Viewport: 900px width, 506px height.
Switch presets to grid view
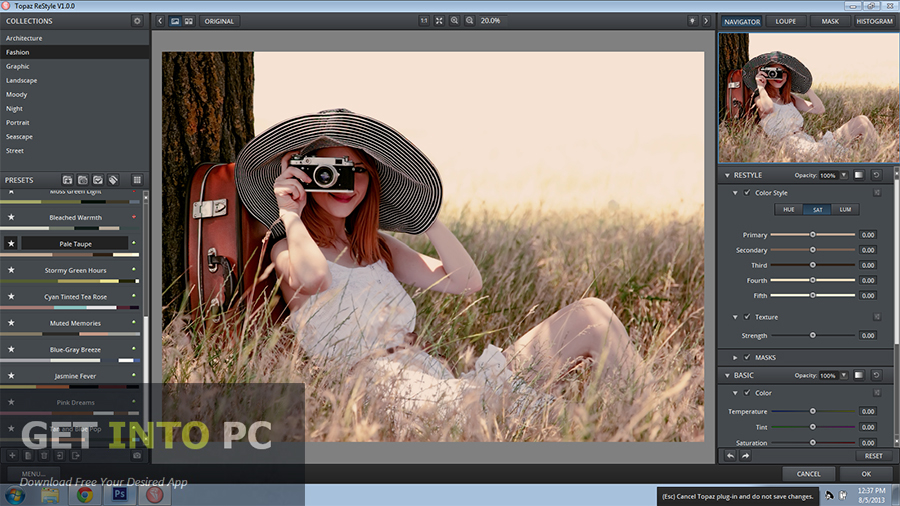pyautogui.click(x=137, y=180)
